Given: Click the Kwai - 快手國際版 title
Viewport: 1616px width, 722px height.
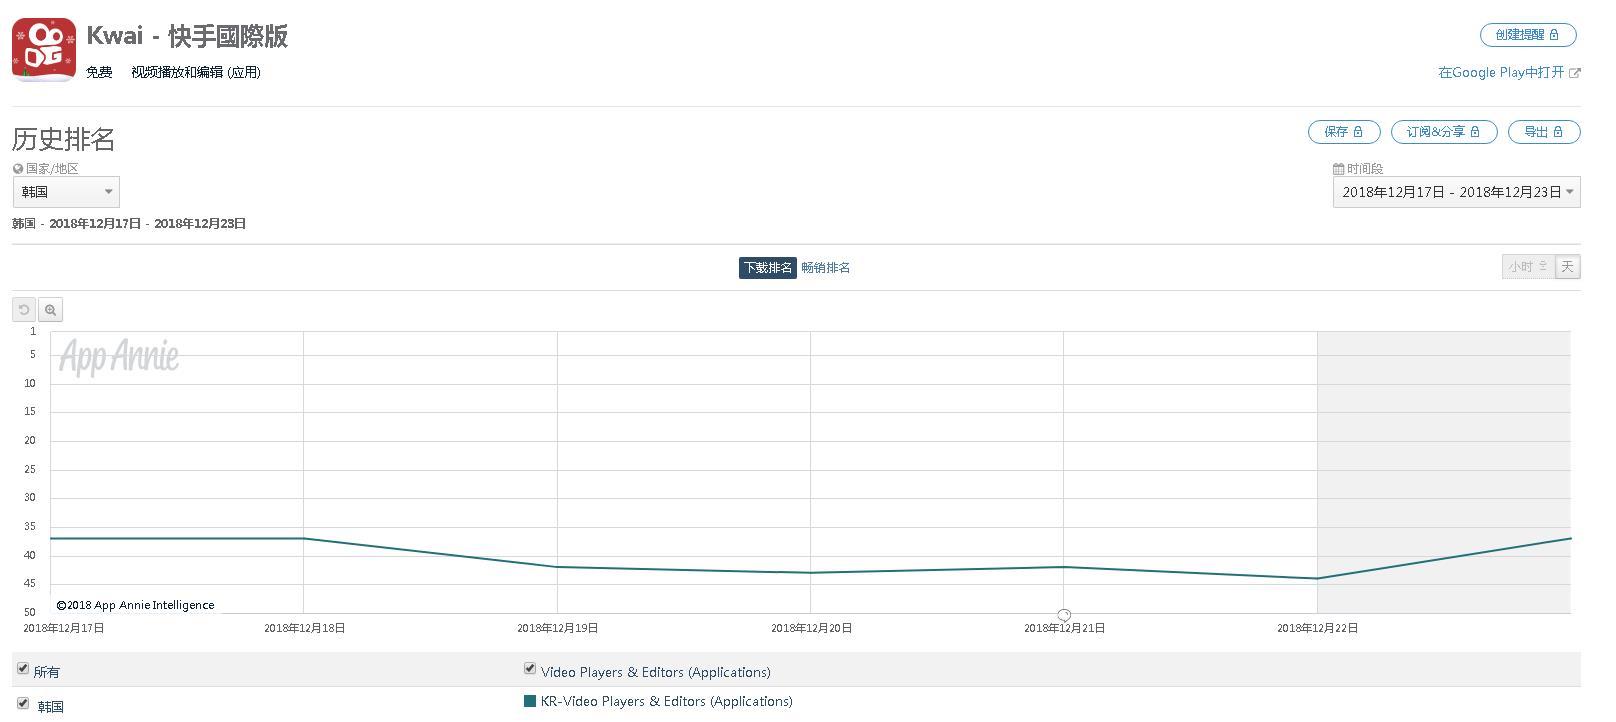Looking at the screenshot, I should pos(188,36).
